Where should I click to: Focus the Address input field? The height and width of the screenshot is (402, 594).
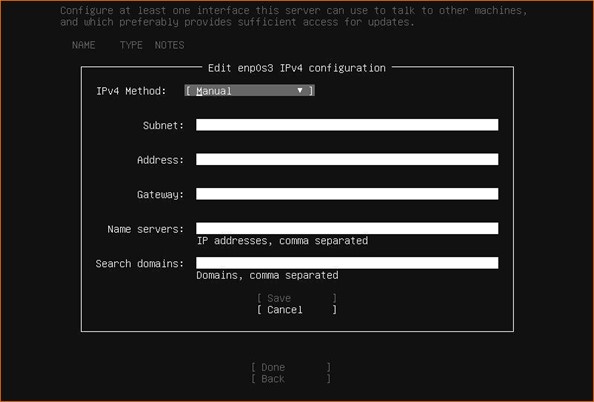point(347,159)
